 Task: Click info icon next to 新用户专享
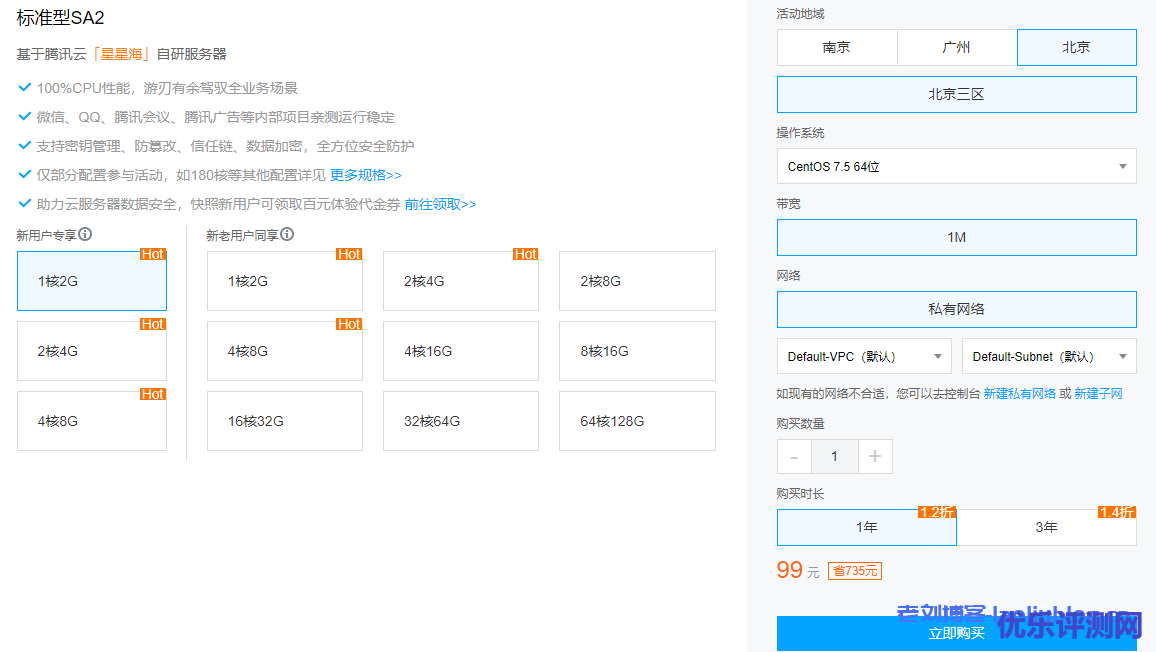pos(86,234)
